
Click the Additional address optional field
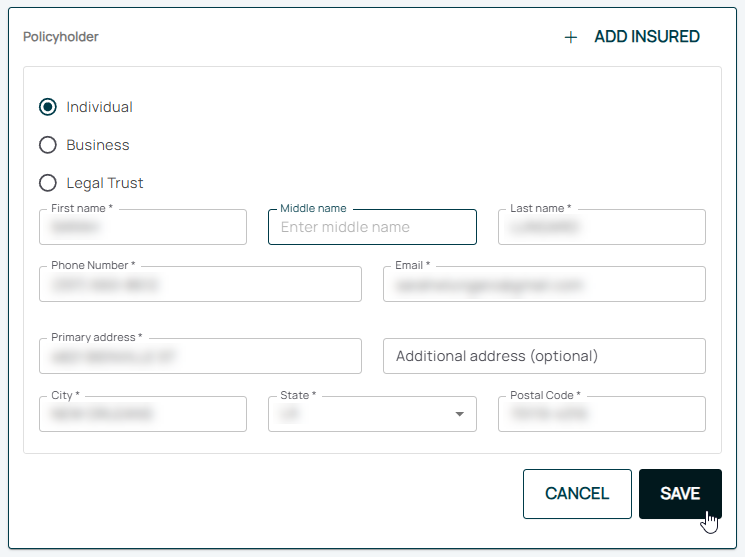(x=544, y=356)
